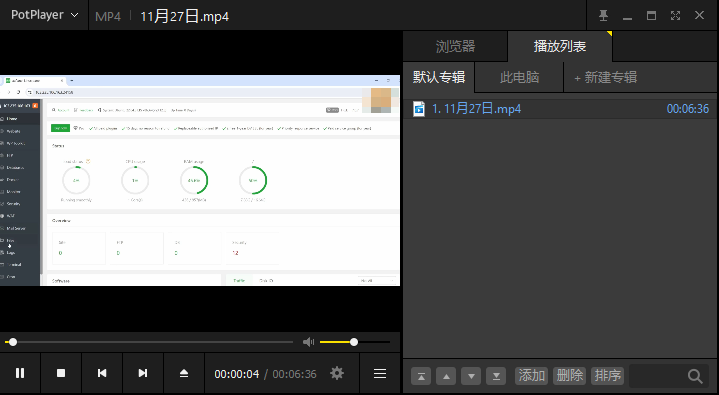Open the PotPlayer main menu dropdown
The image size is (719, 395).
44,15
